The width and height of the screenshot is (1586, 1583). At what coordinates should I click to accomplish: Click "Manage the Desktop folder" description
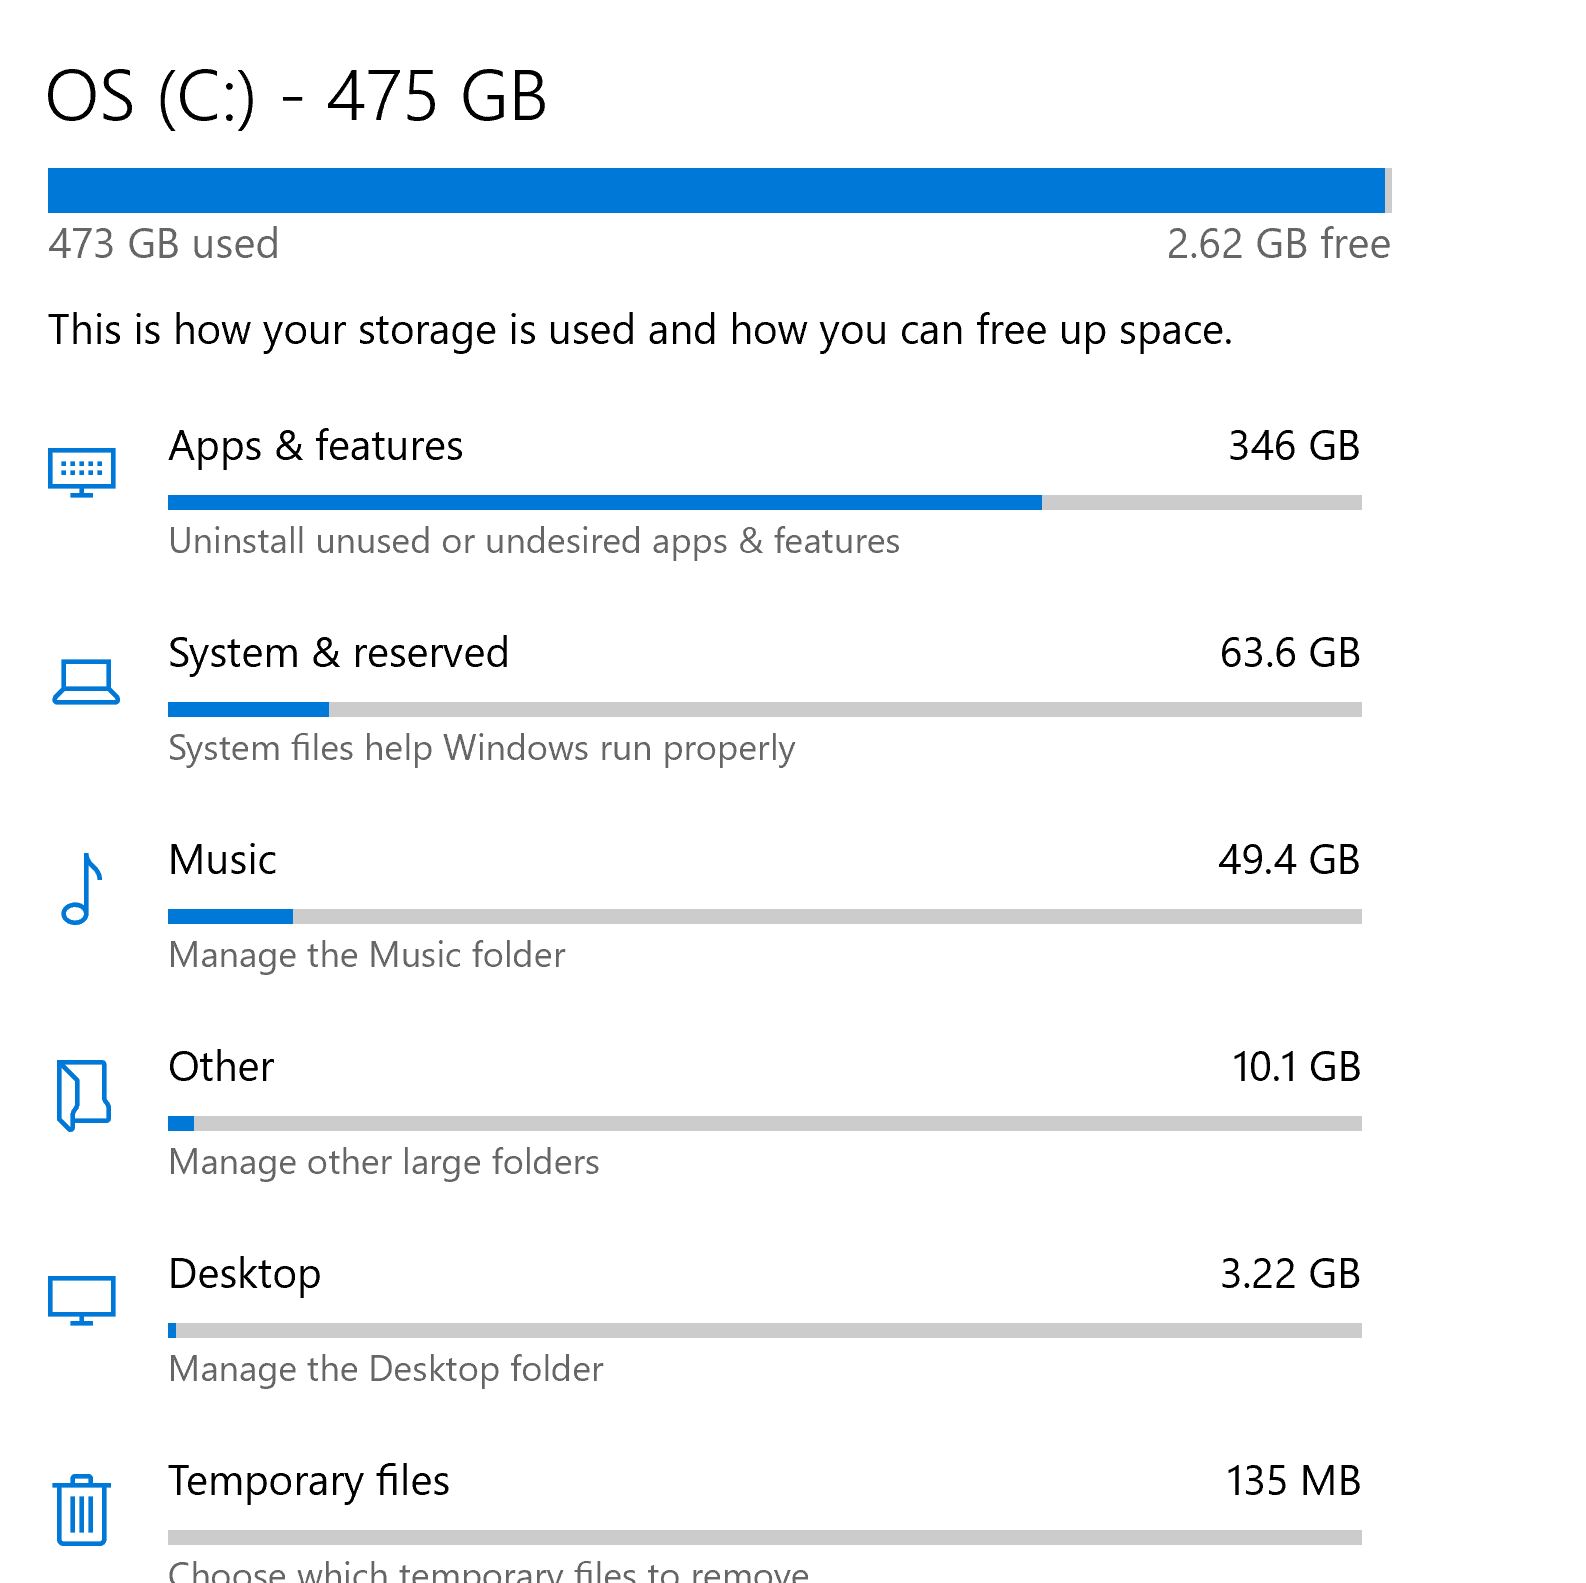pyautogui.click(x=386, y=1369)
